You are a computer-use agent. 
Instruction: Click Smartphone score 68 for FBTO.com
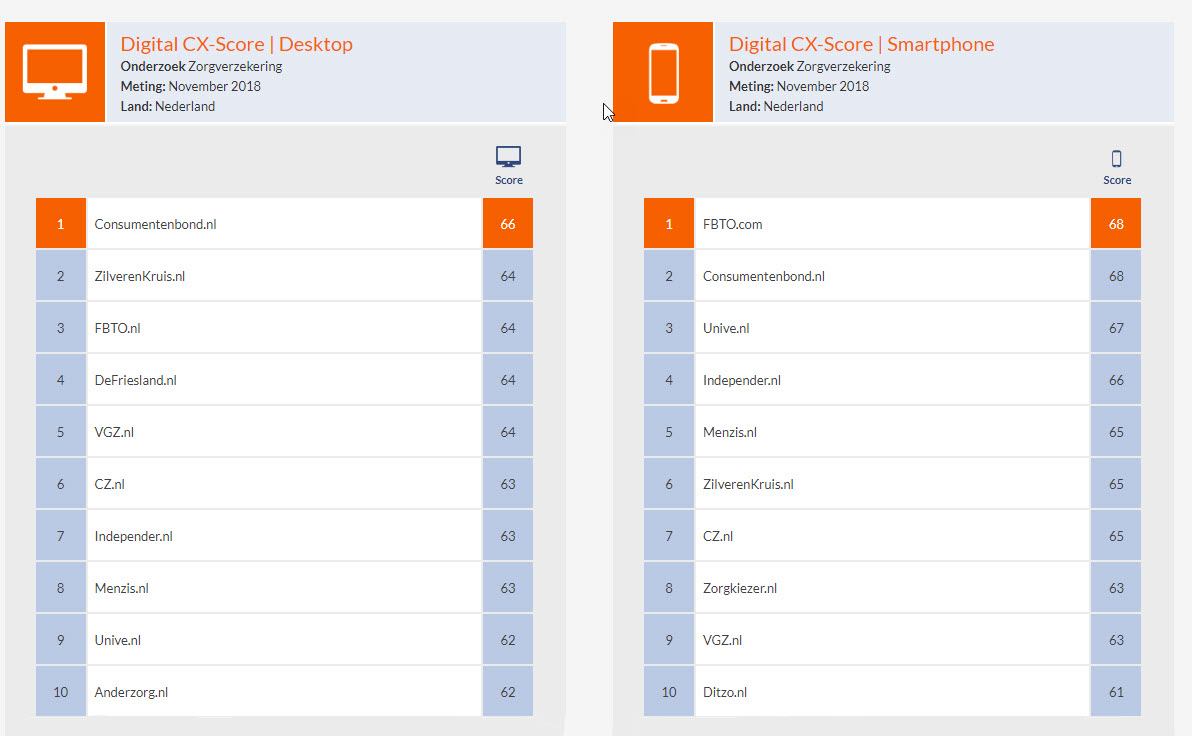1116,224
